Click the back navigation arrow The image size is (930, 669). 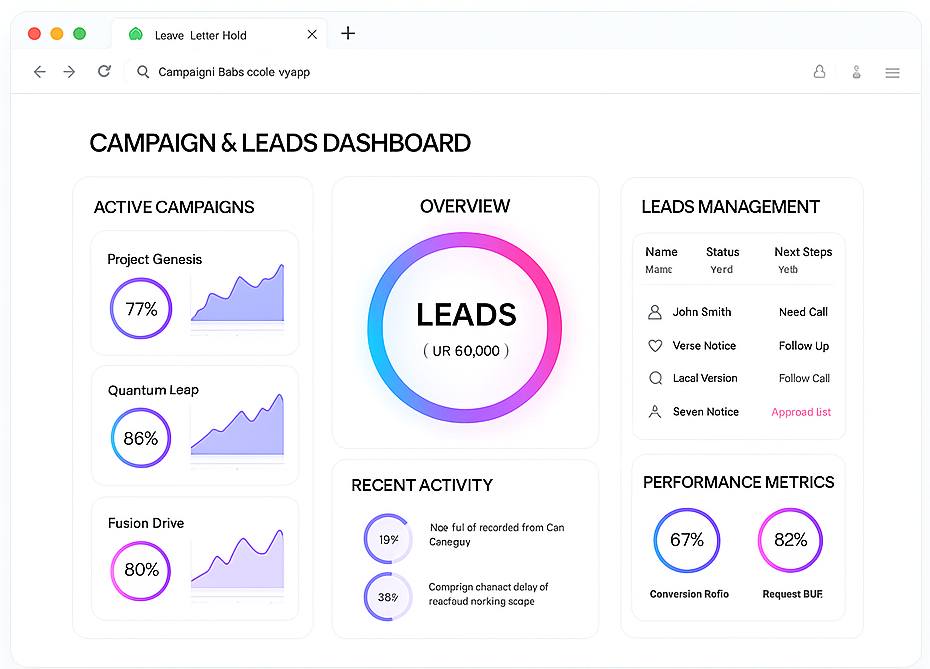[x=39, y=72]
